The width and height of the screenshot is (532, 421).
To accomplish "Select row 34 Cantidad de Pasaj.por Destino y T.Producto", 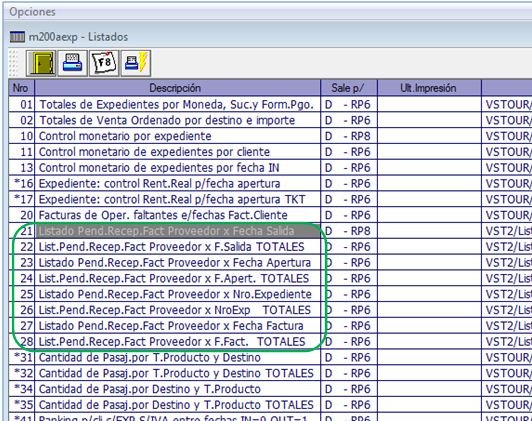I will pyautogui.click(x=177, y=389).
